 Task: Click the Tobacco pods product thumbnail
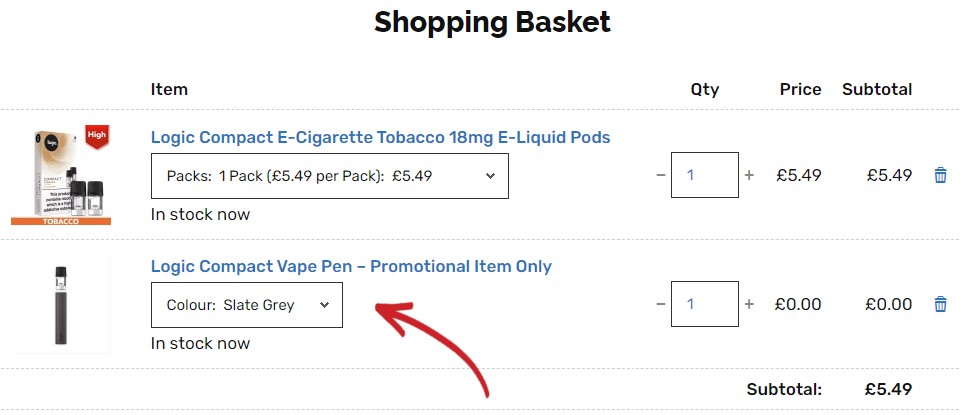(x=61, y=175)
